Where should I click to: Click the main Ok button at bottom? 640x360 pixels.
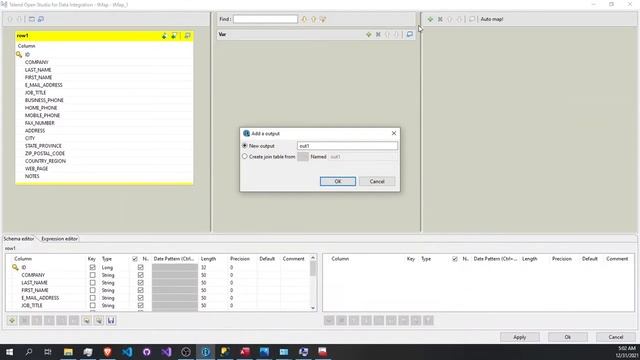[x=568, y=337]
